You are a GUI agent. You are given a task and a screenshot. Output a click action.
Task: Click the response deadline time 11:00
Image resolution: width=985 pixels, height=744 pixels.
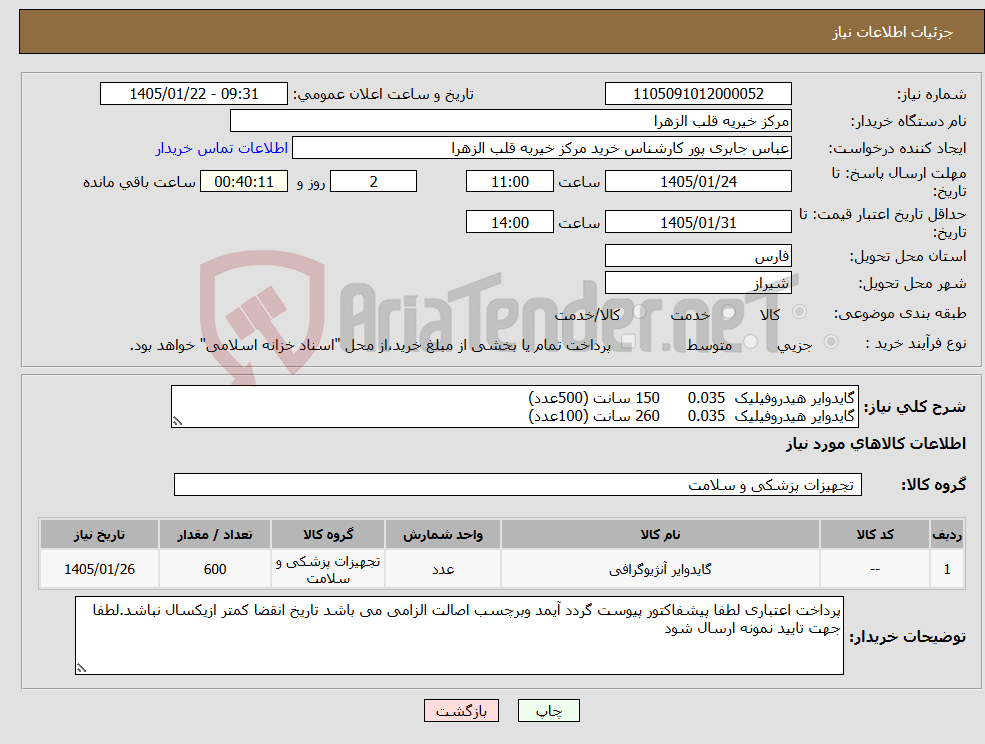click(x=509, y=182)
